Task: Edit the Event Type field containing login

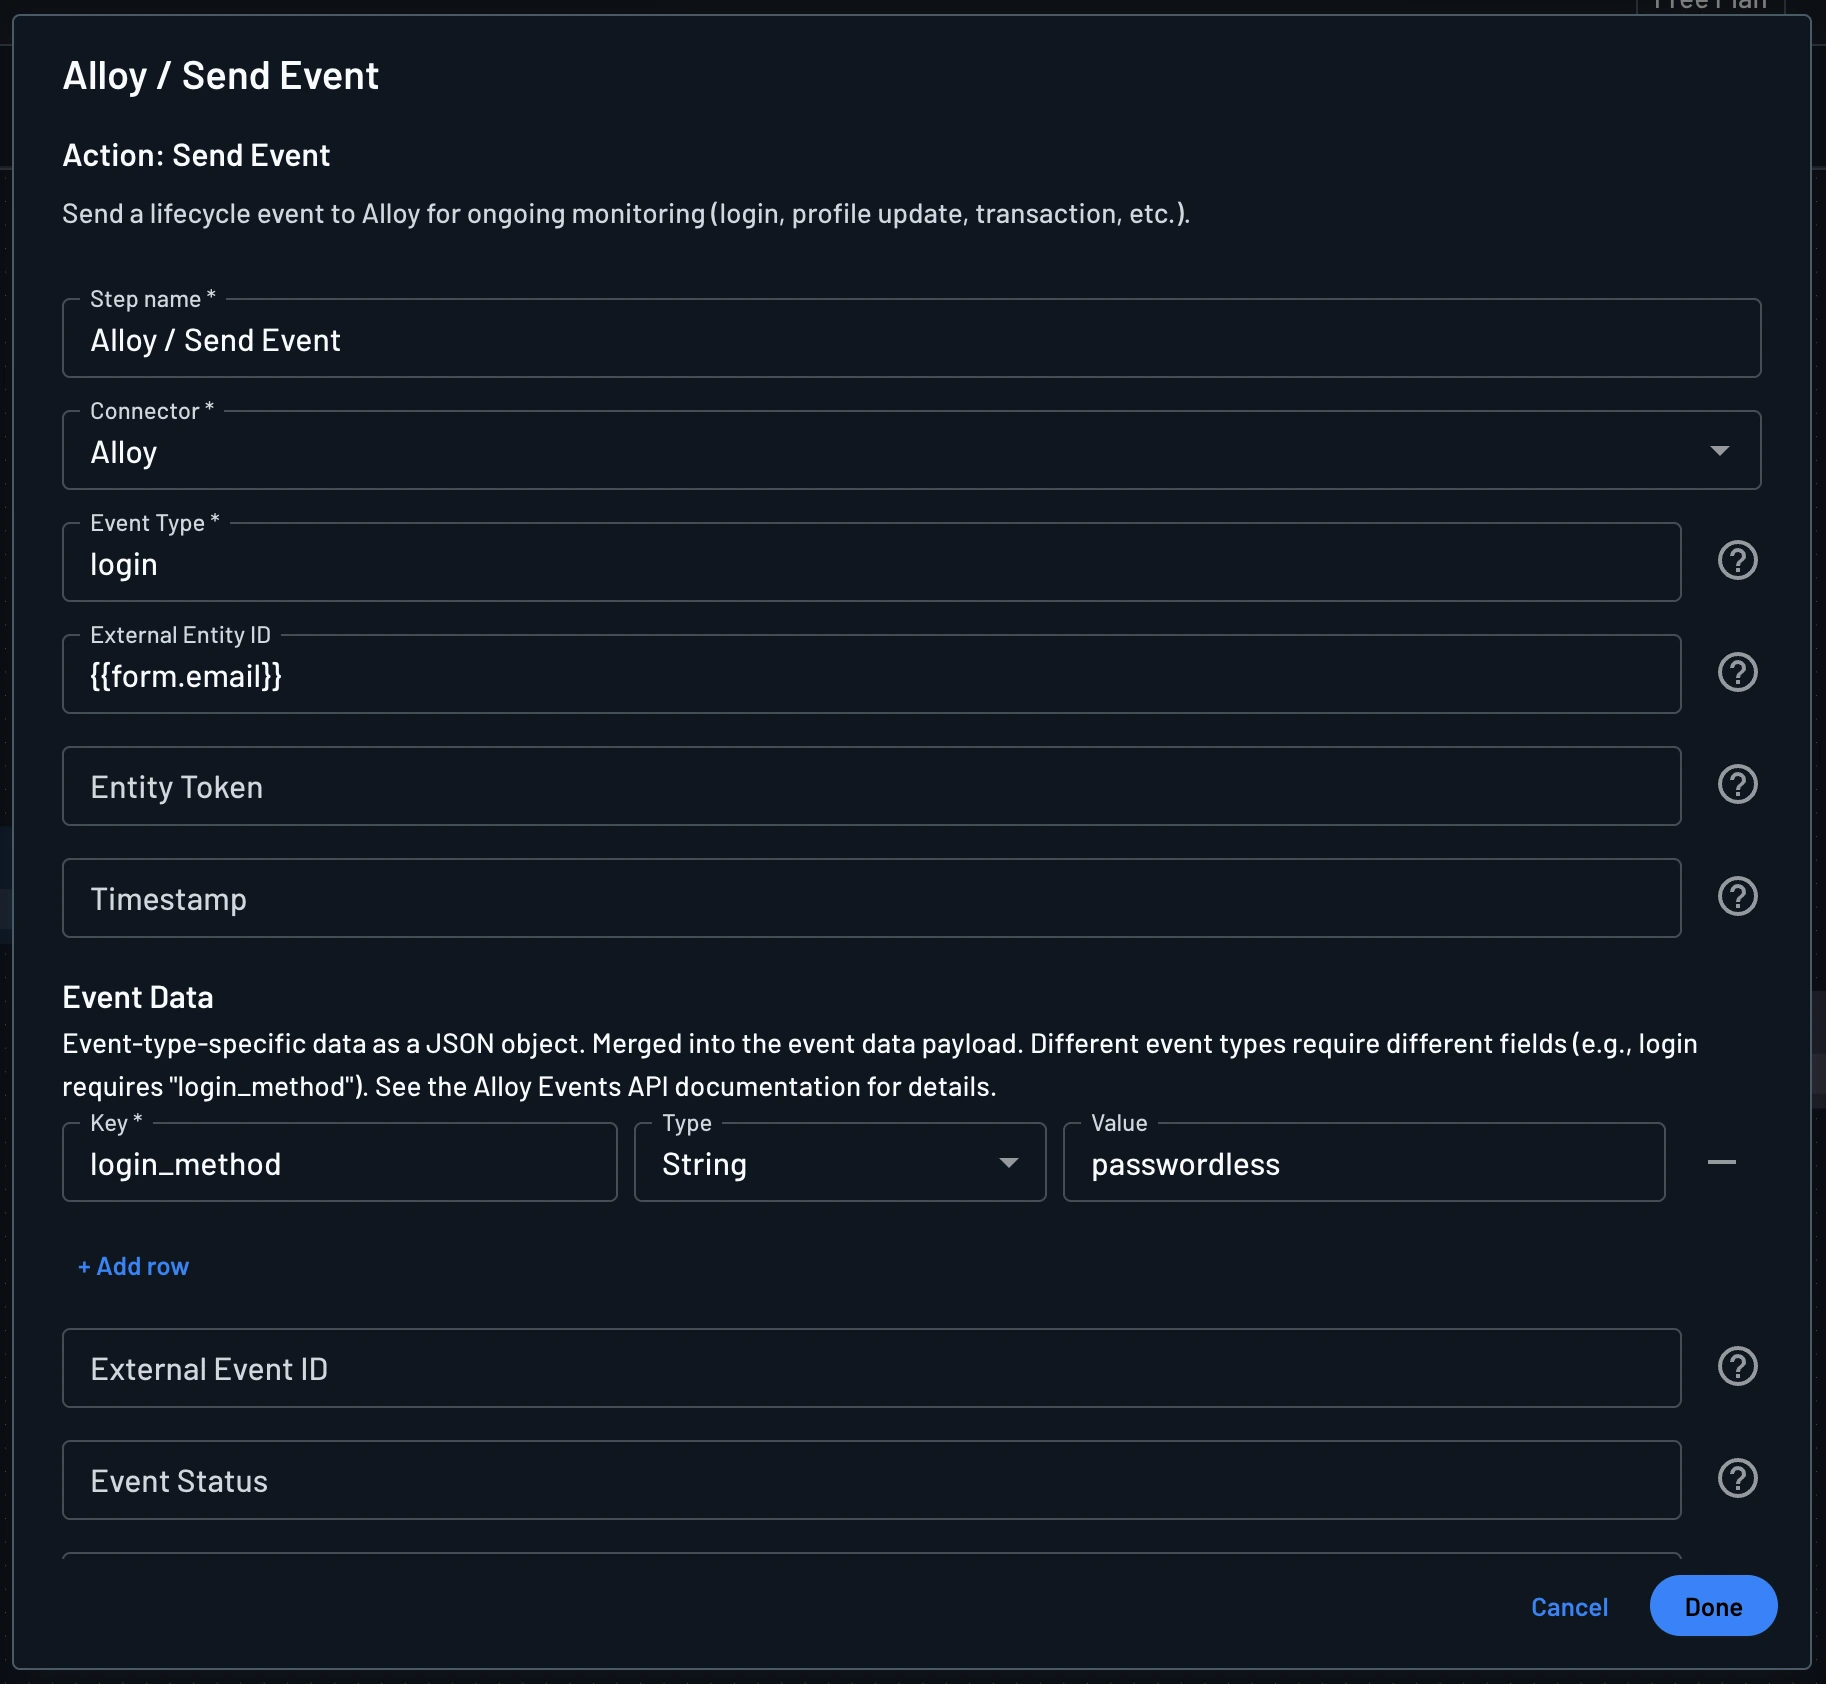Action: pyautogui.click(x=871, y=562)
